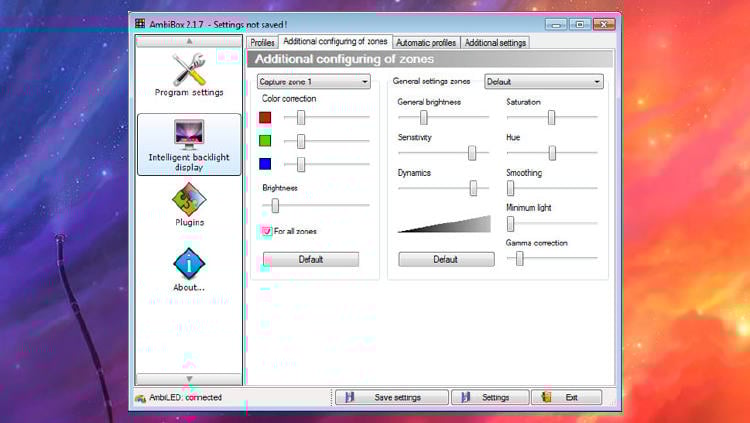The height and width of the screenshot is (423, 750).
Task: Click the AmbiBox title bar app icon
Action: 140,24
